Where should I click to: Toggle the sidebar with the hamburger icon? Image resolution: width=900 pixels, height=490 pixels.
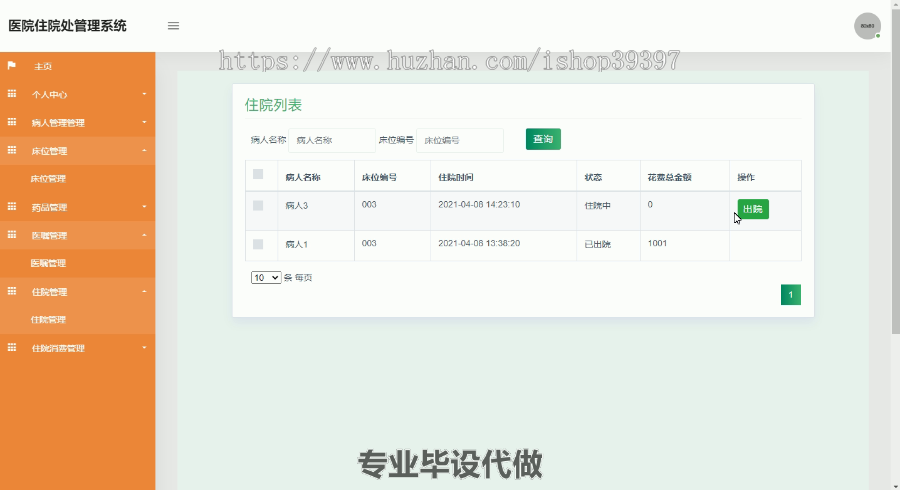tap(173, 26)
